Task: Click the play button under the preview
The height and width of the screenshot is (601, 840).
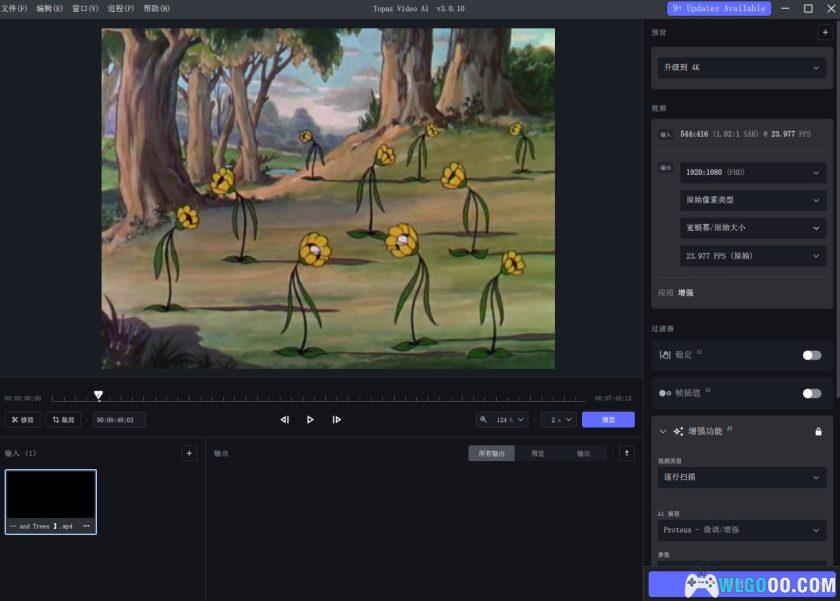Action: pos(310,420)
